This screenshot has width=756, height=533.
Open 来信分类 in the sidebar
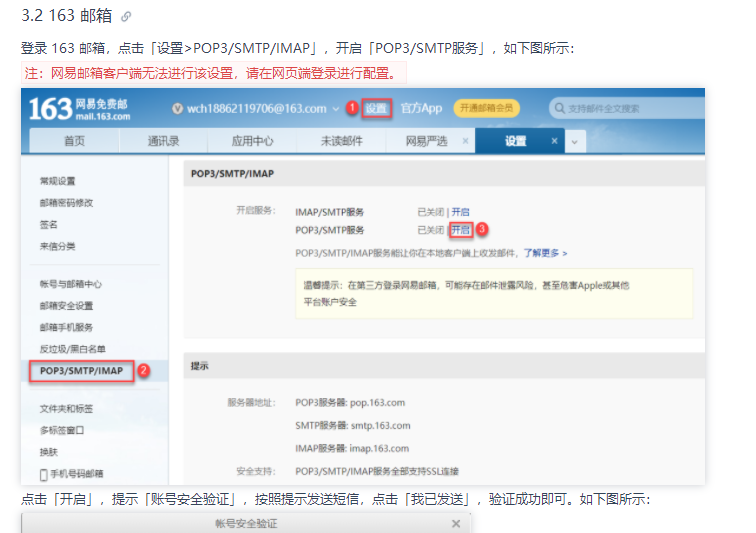[x=57, y=246]
